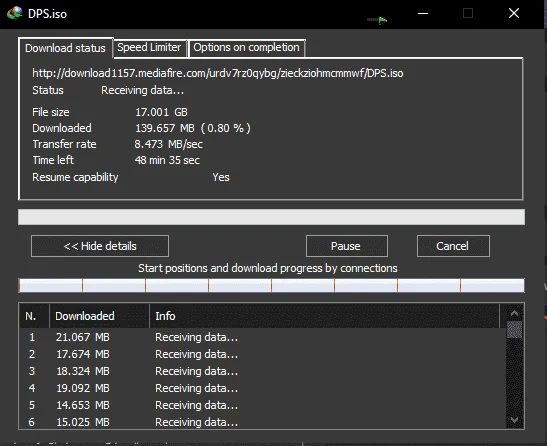
Task: Click the Info column header
Action: click(324, 316)
